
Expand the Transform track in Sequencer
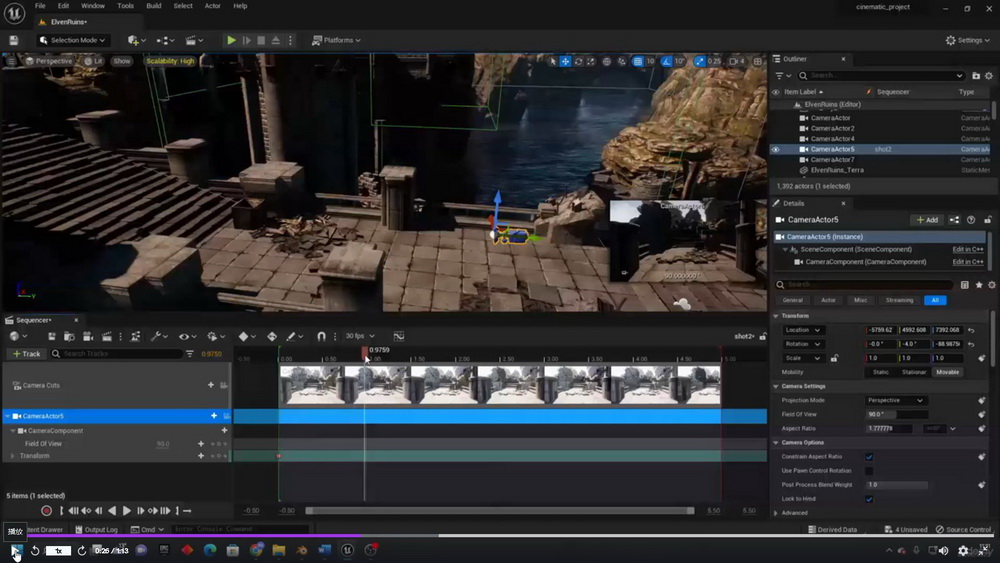[x=13, y=456]
